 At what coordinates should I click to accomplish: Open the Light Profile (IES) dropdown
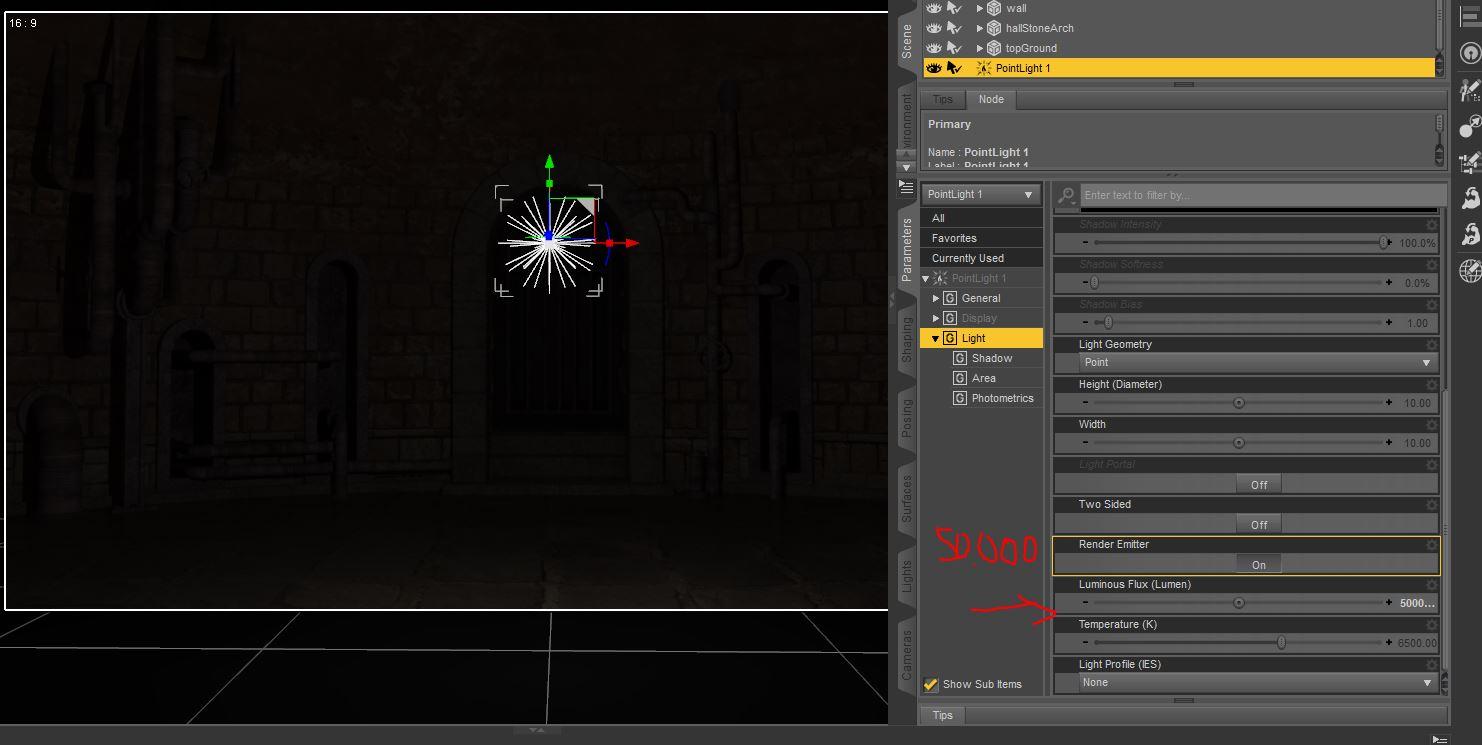(x=1257, y=682)
